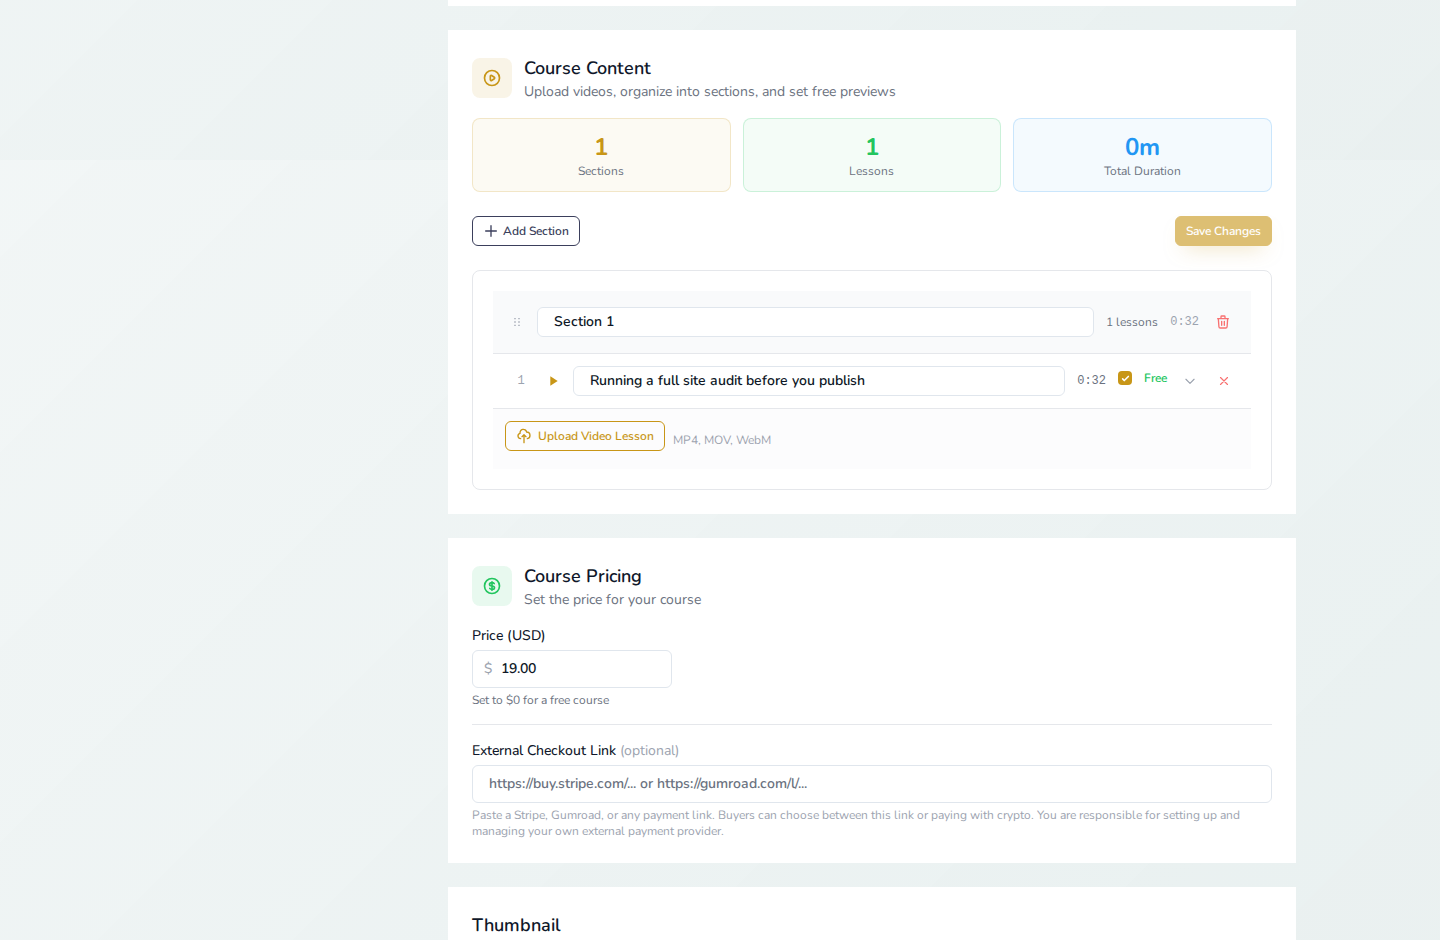Edit the lesson title field
The width and height of the screenshot is (1440, 940).
(818, 381)
